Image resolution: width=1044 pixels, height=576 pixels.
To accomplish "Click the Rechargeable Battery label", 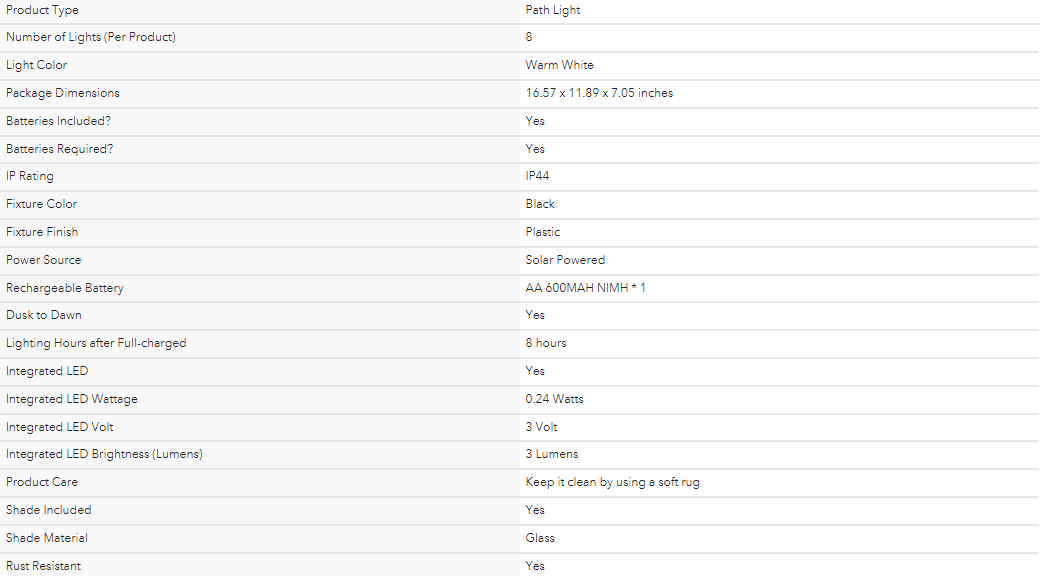I will pyautogui.click(x=65, y=288).
